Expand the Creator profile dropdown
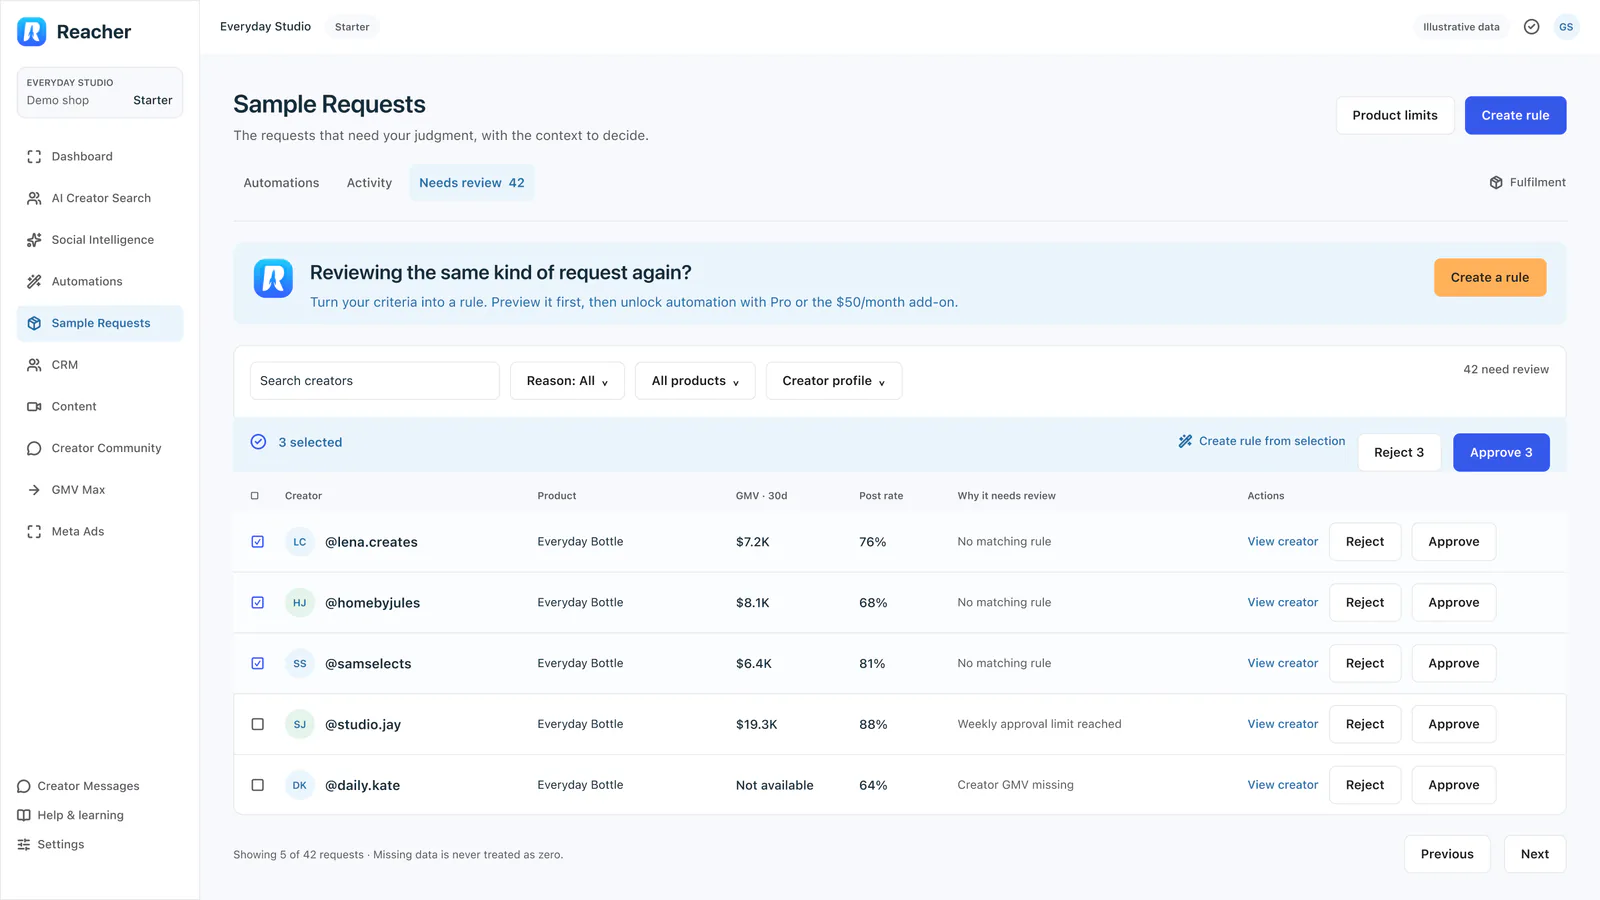The image size is (1600, 900). [x=834, y=381]
